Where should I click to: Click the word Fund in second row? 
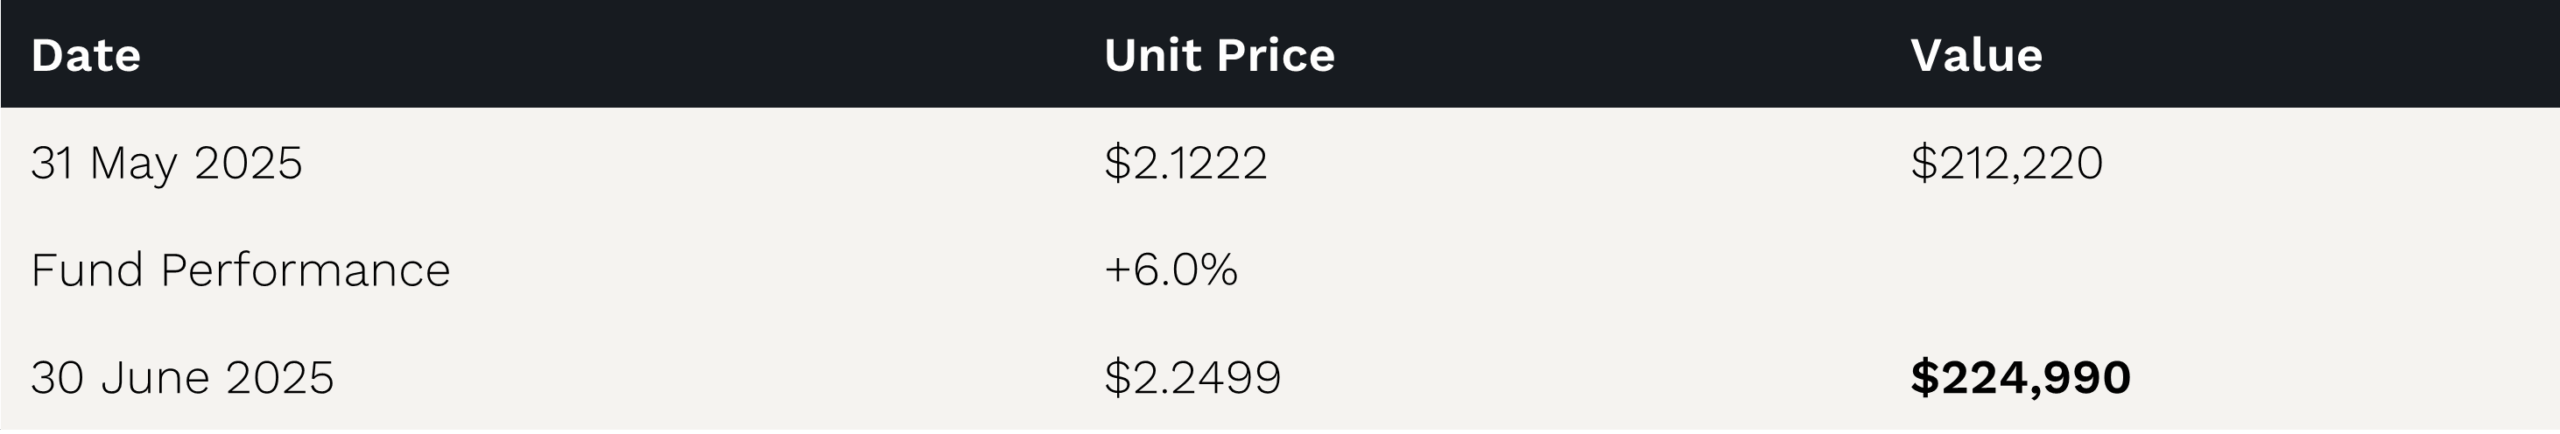click(x=87, y=270)
